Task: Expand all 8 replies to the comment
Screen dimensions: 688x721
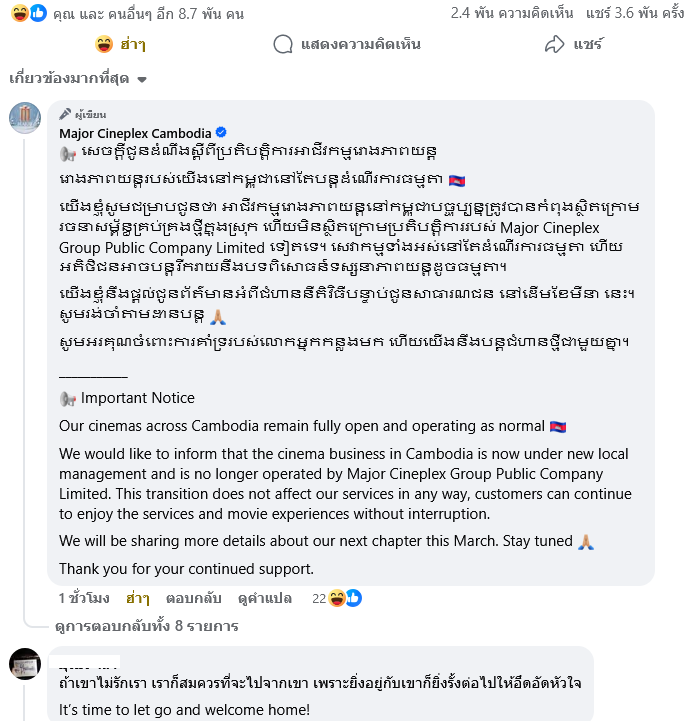Action: [x=146, y=626]
